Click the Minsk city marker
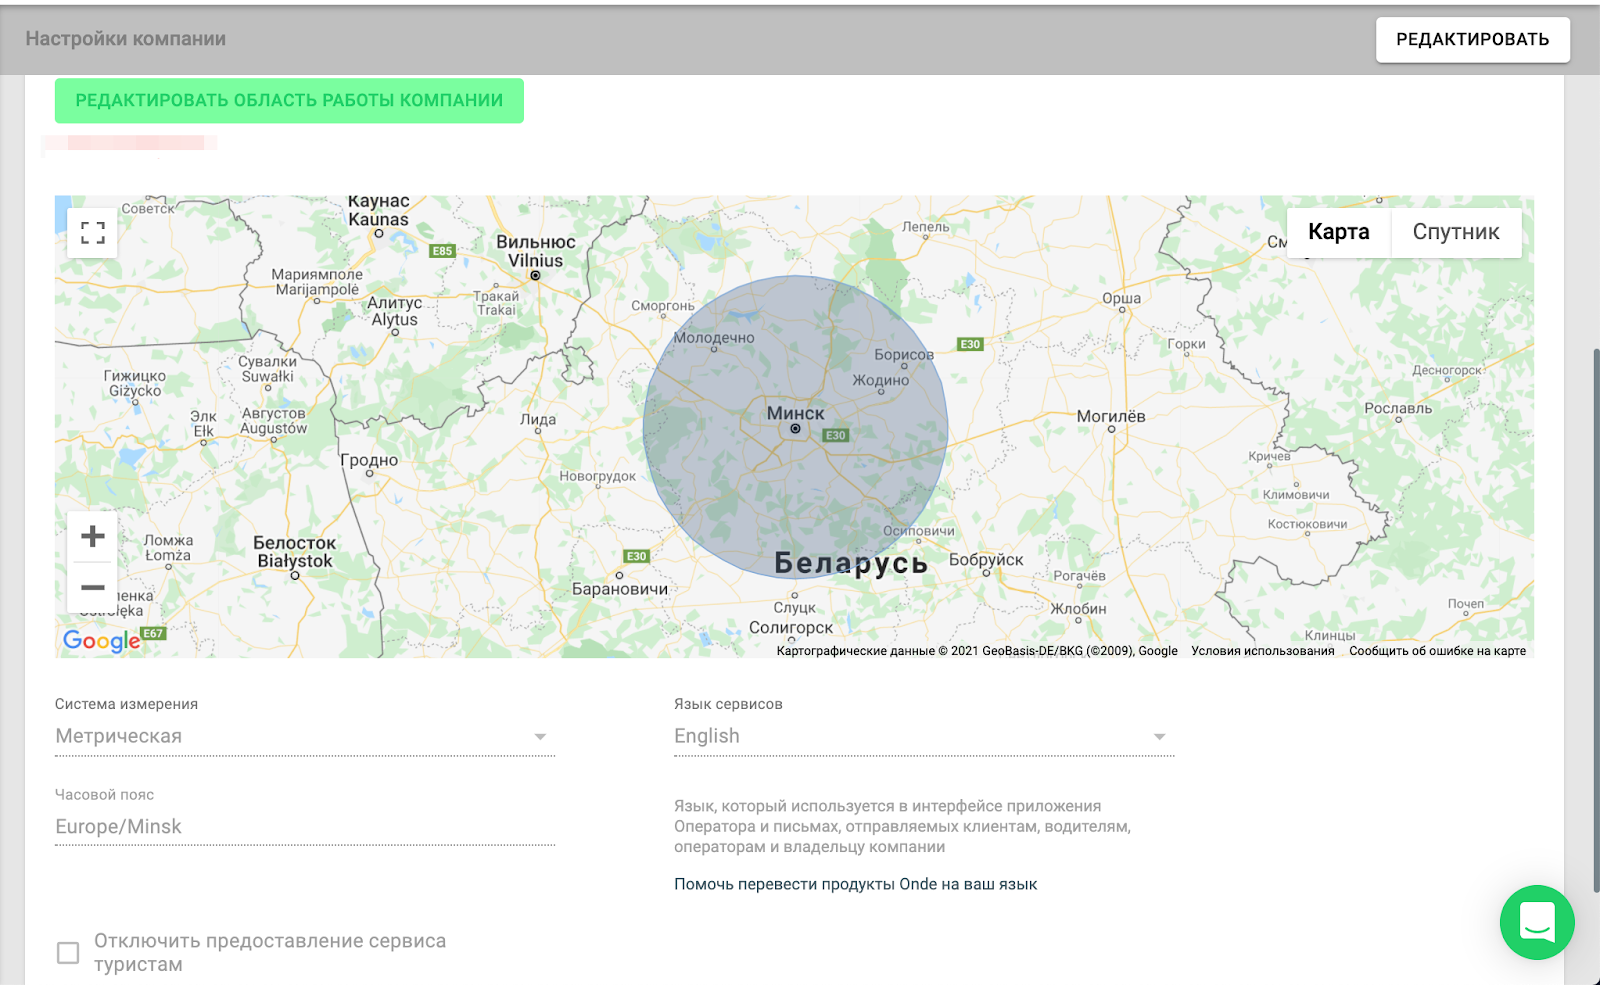This screenshot has width=1600, height=985. 795,429
